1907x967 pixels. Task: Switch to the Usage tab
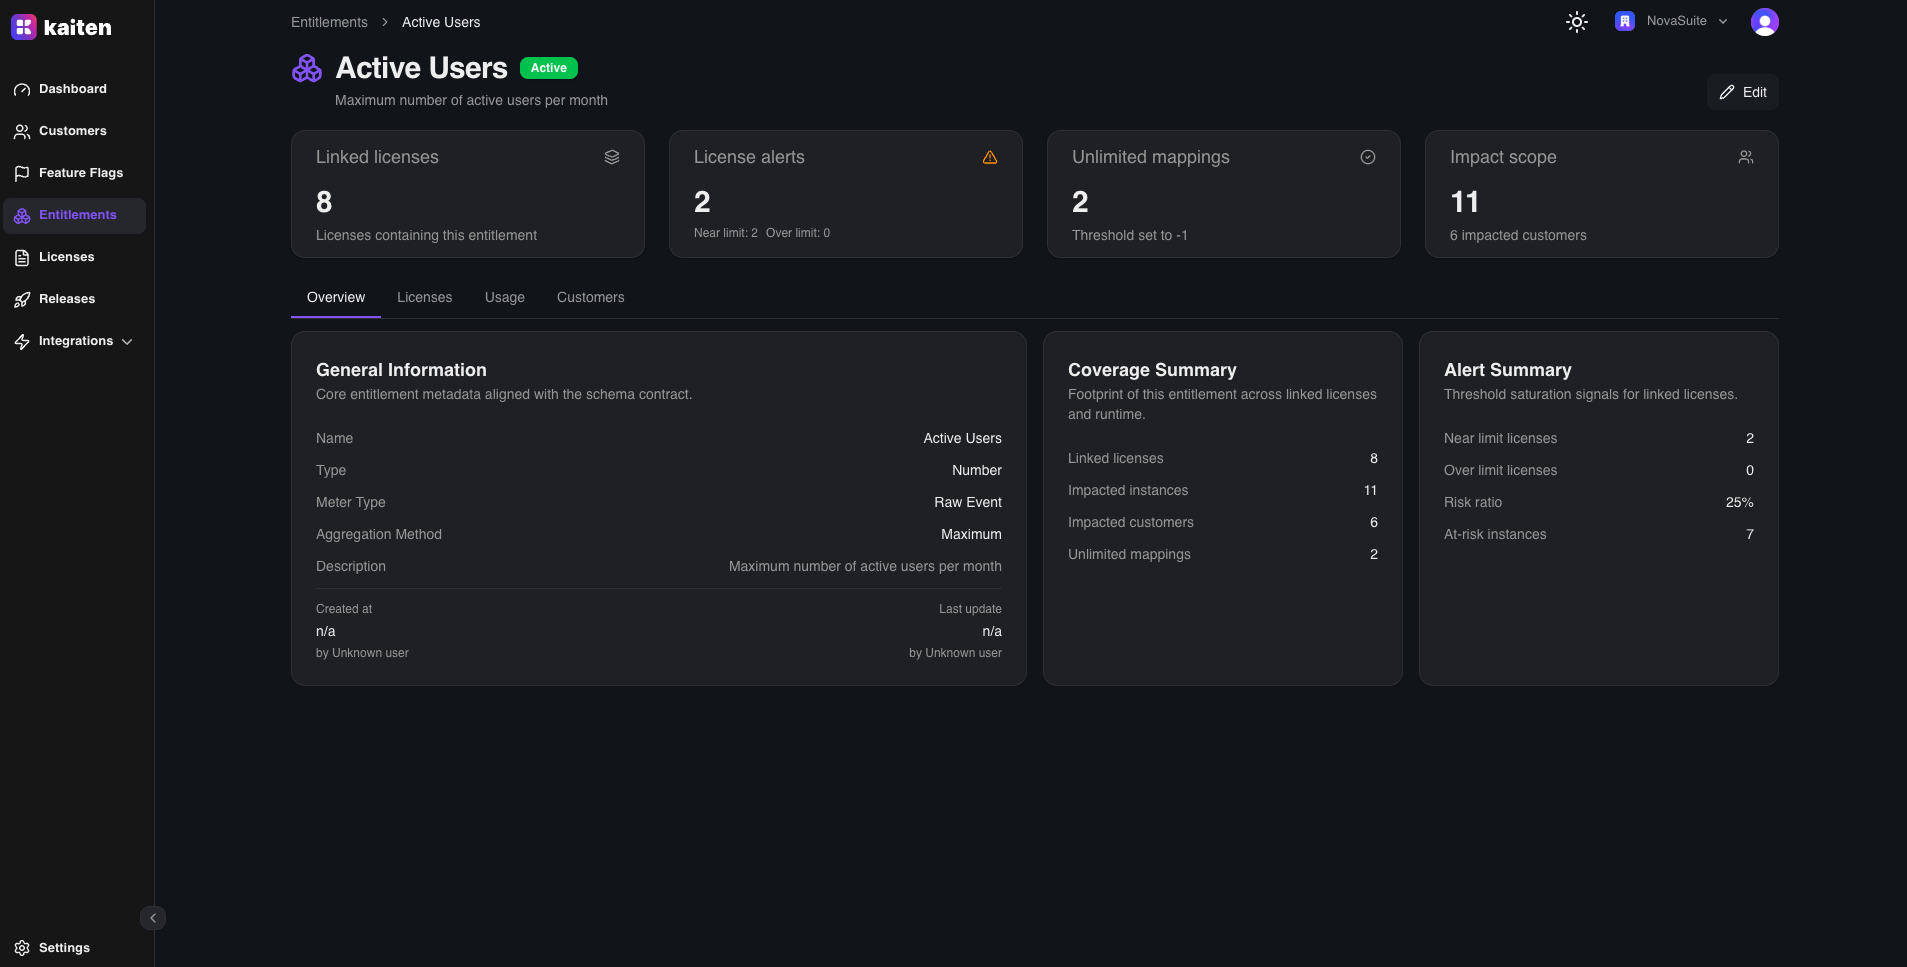click(x=504, y=298)
